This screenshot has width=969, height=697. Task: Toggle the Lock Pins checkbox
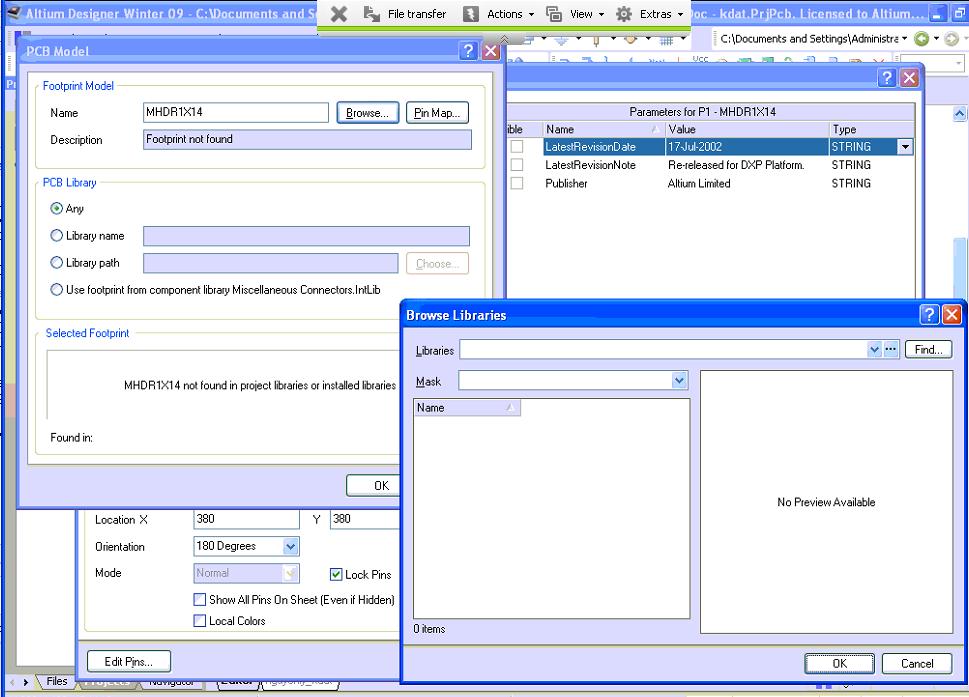point(336,575)
